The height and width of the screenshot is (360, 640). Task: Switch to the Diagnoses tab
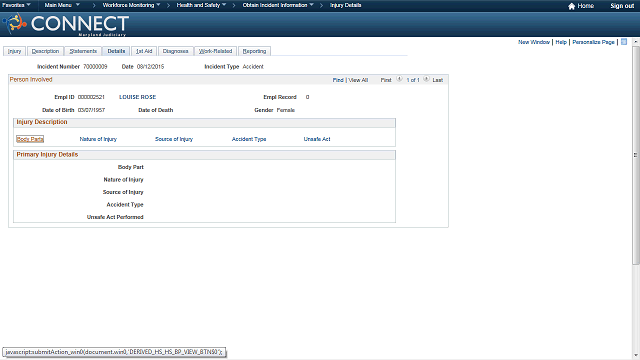pyautogui.click(x=175, y=51)
